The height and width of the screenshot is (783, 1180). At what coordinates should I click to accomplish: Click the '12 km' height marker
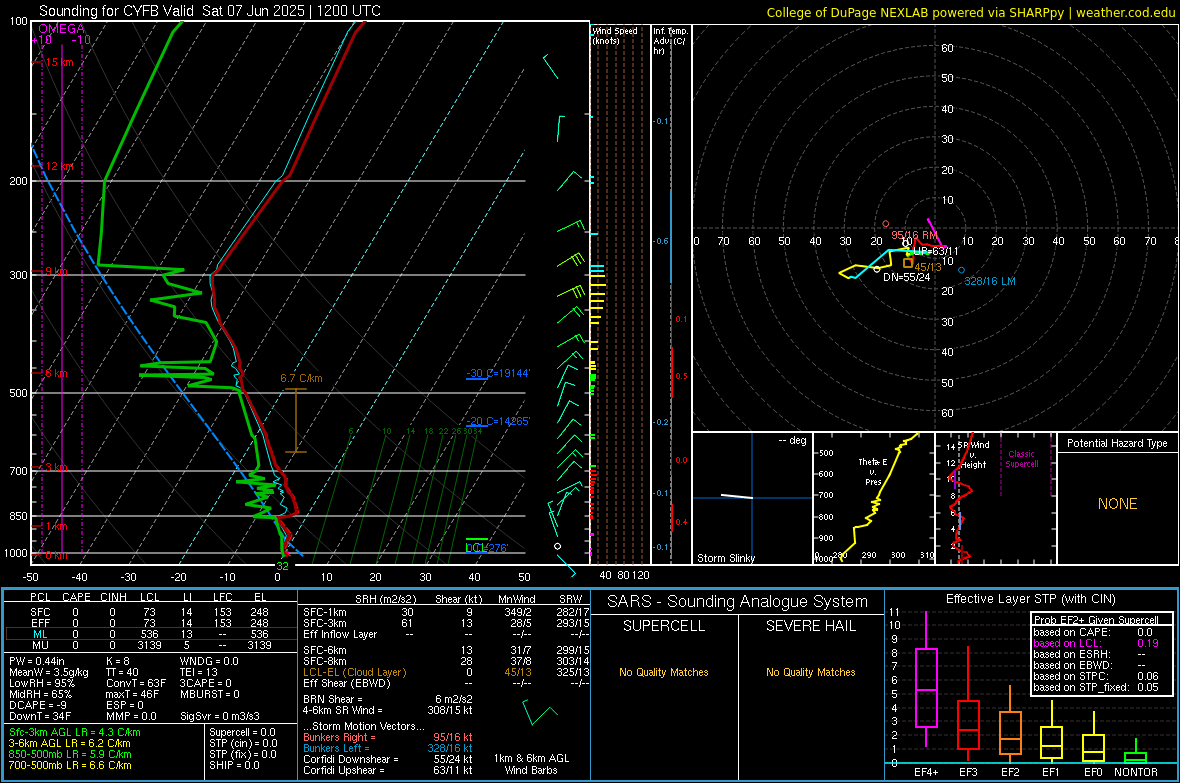coord(59,166)
